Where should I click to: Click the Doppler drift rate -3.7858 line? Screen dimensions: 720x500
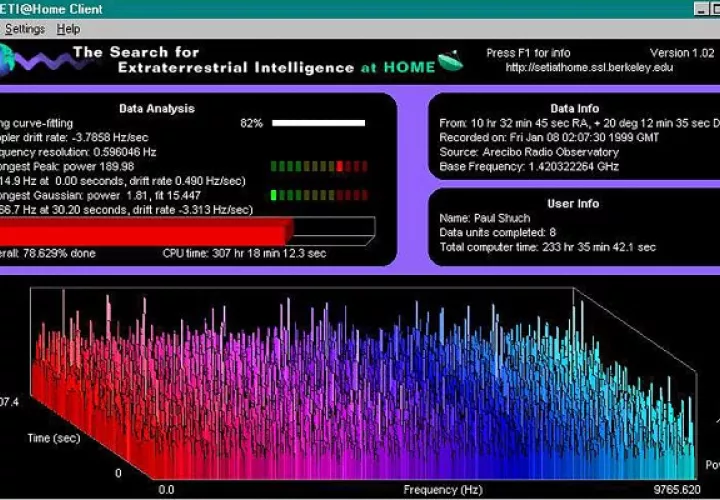pos(74,137)
